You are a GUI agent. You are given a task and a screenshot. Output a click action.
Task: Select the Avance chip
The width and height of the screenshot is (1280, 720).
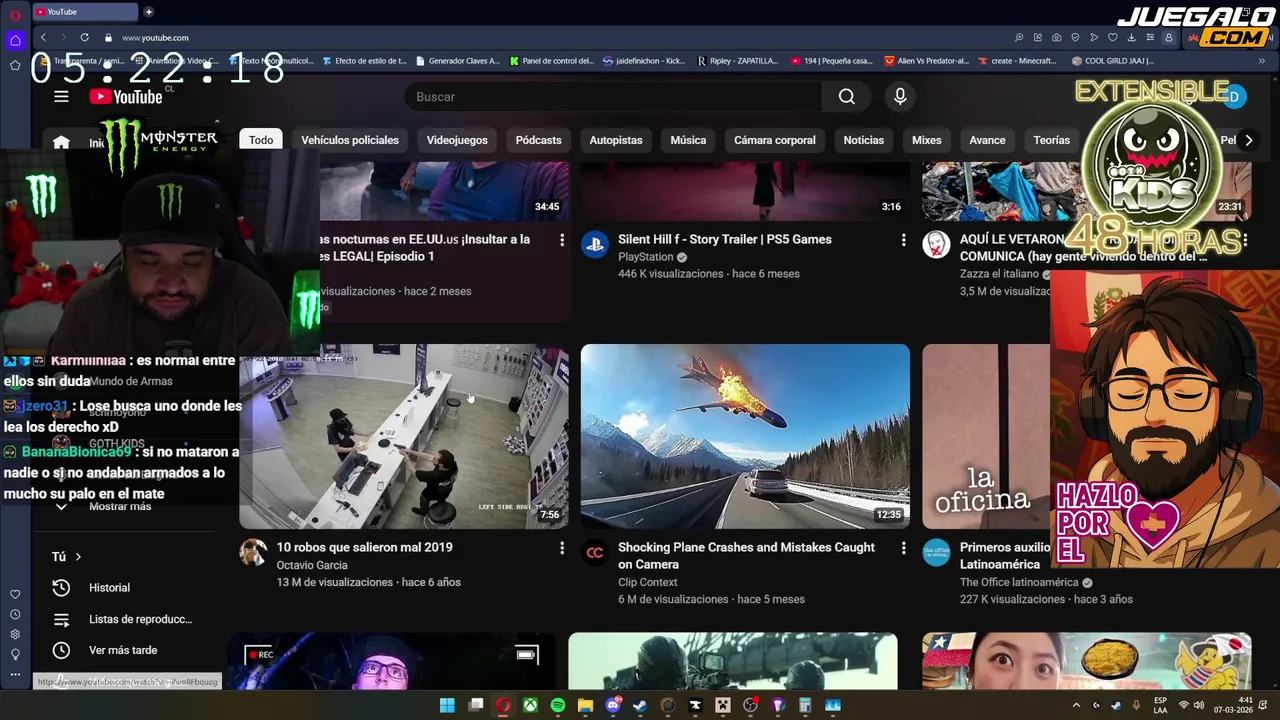(x=987, y=140)
